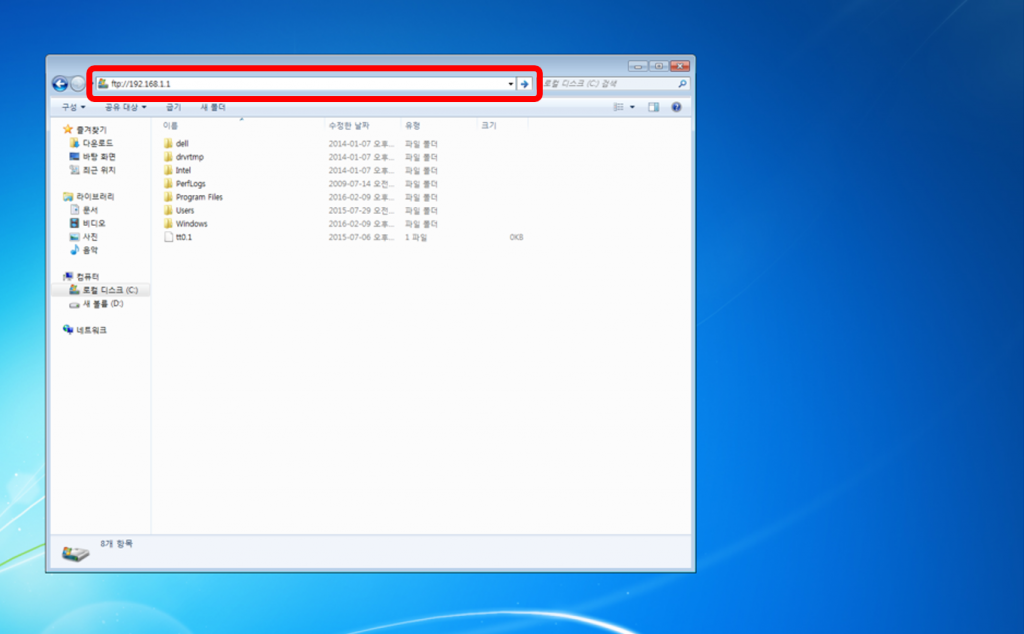This screenshot has height=634, width=1024.
Task: Click the 굽기 toolbar button
Action: [x=173, y=107]
